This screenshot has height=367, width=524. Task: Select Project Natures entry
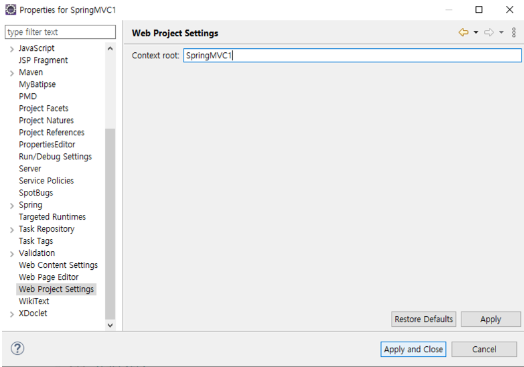pos(46,120)
